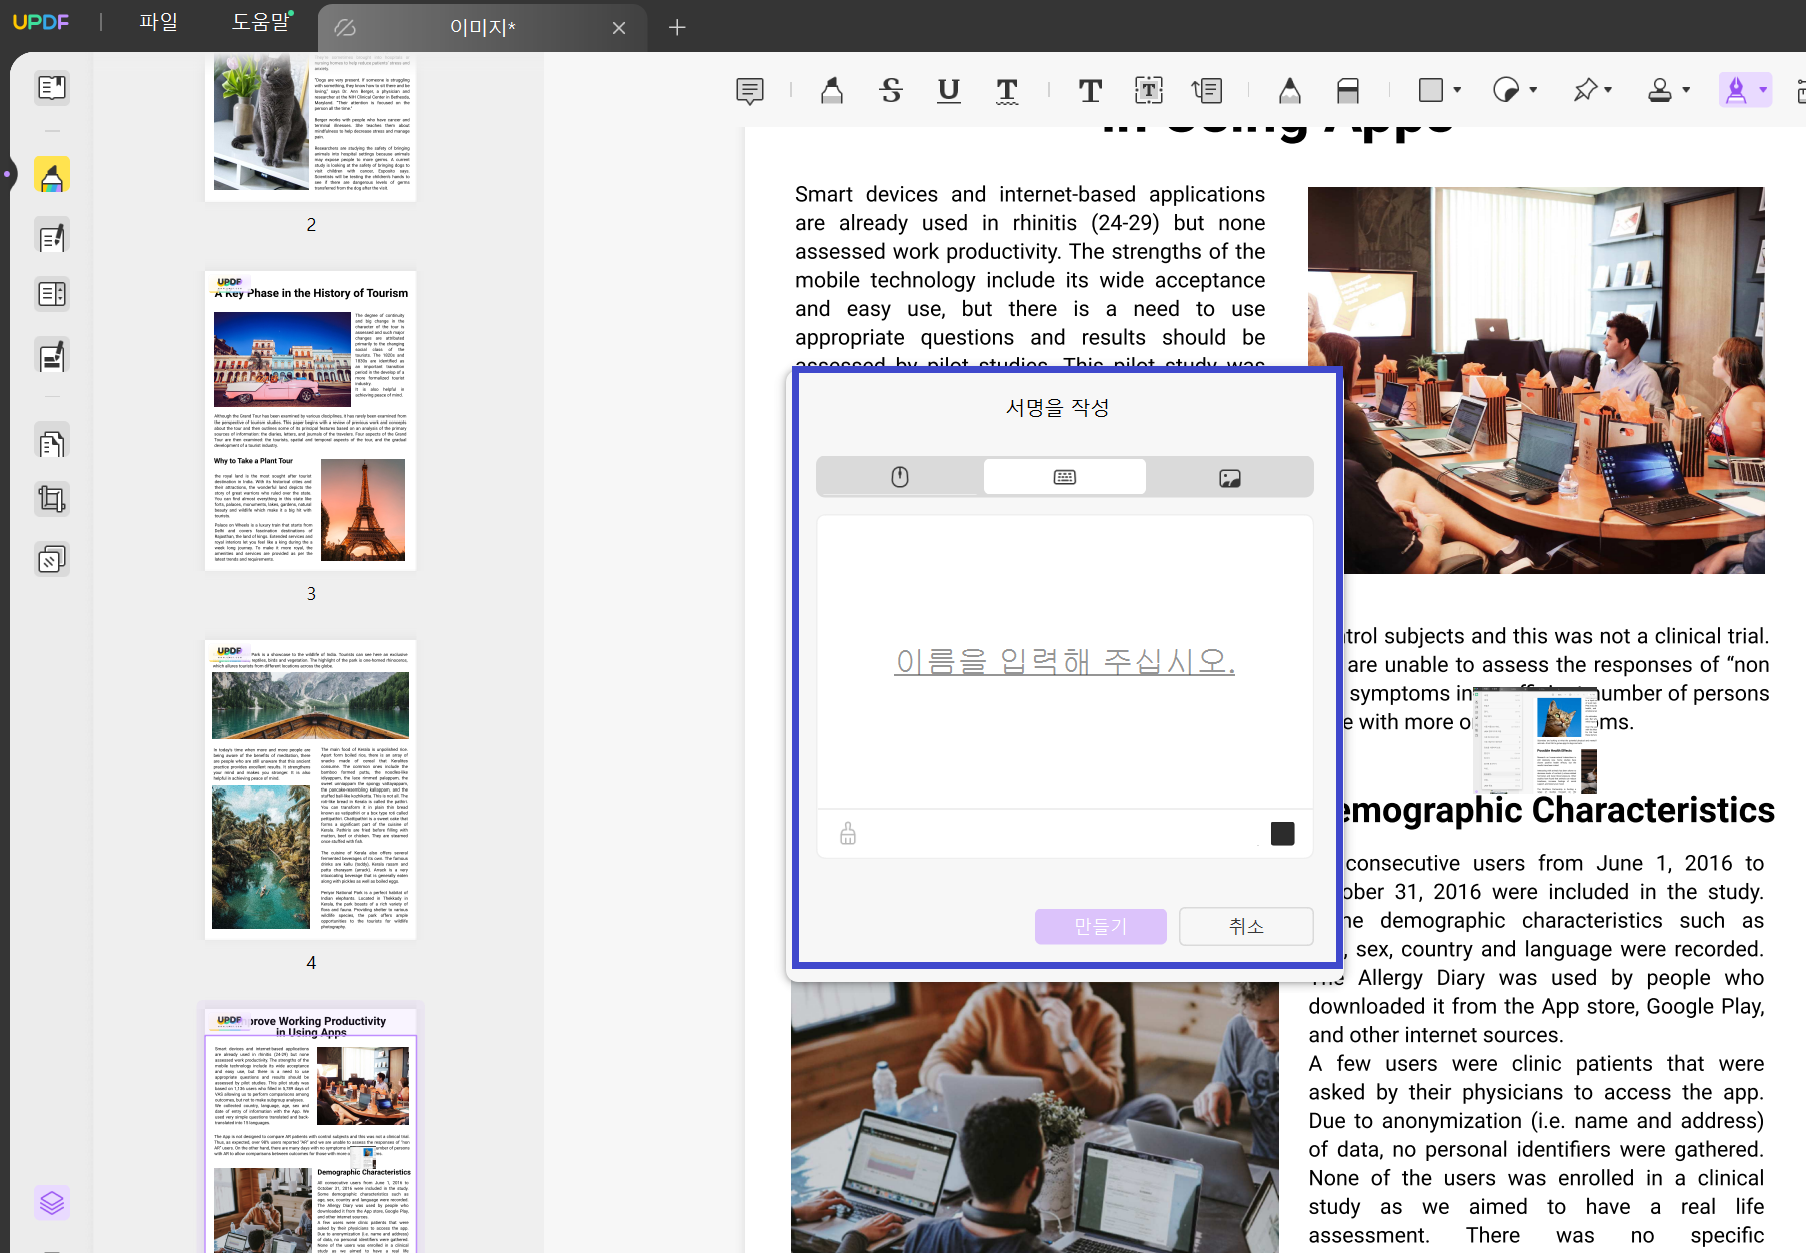The image size is (1806, 1253).
Task: Open the layers icon in sidebar
Action: point(52,1202)
